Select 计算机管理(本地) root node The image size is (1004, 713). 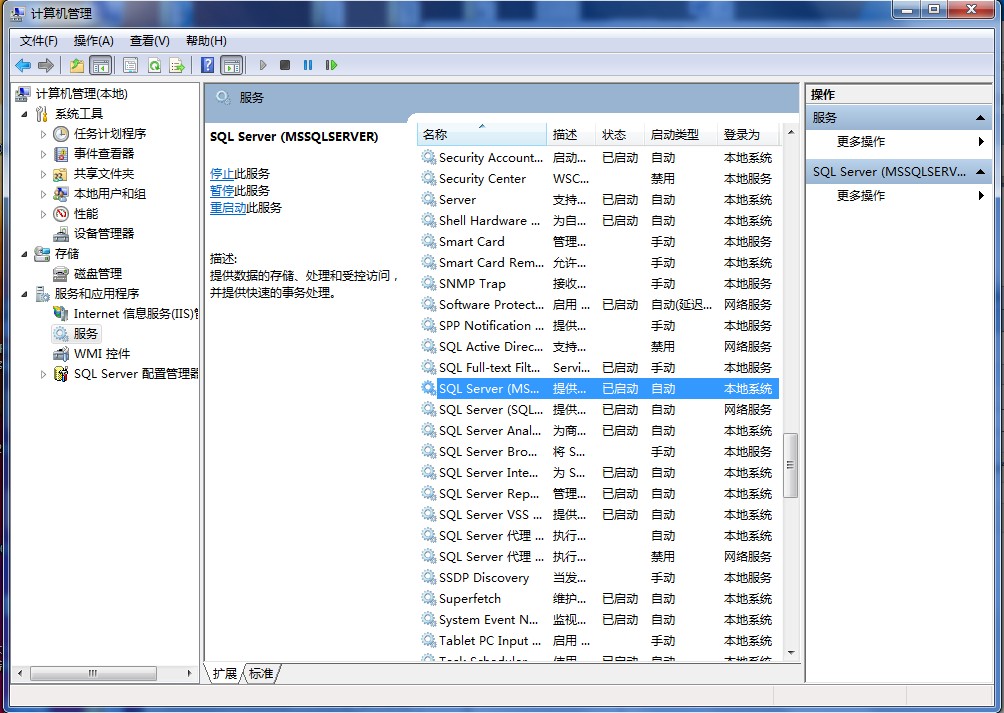pos(81,93)
